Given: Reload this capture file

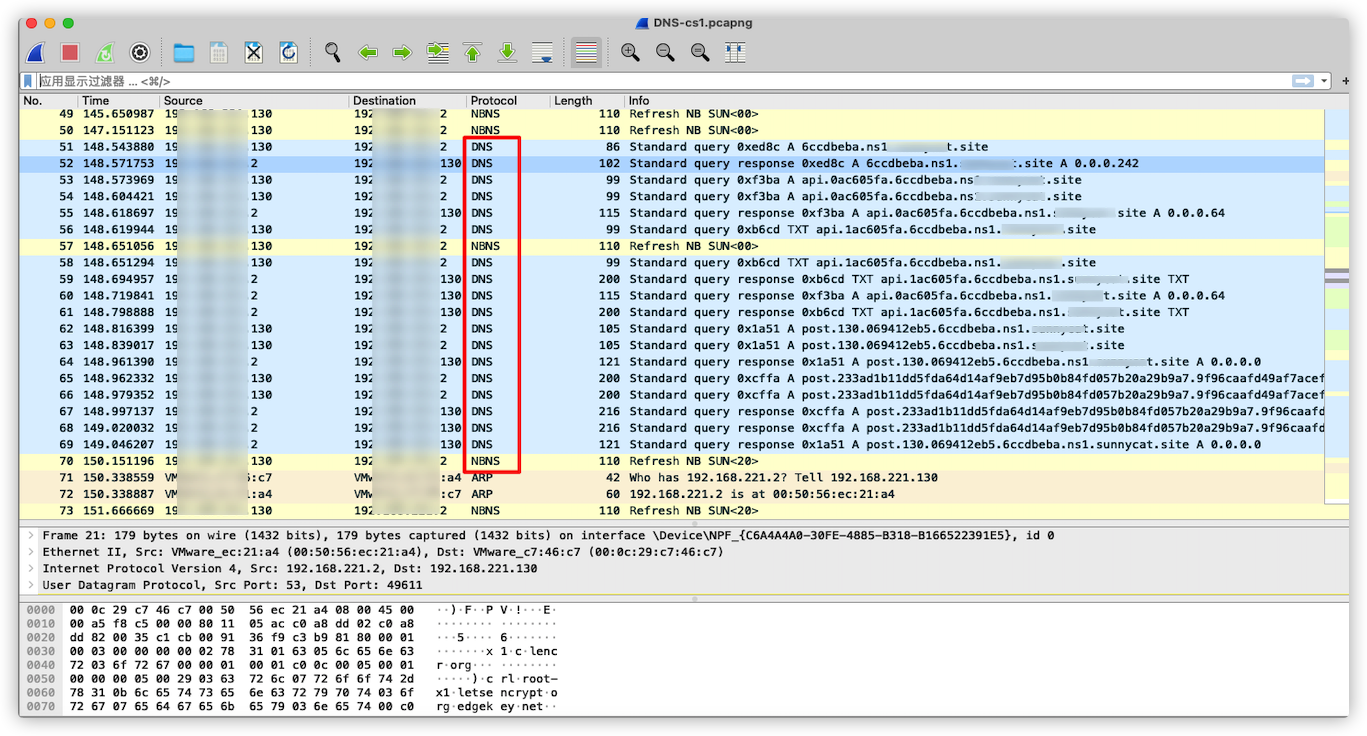Looking at the screenshot, I should [x=286, y=52].
